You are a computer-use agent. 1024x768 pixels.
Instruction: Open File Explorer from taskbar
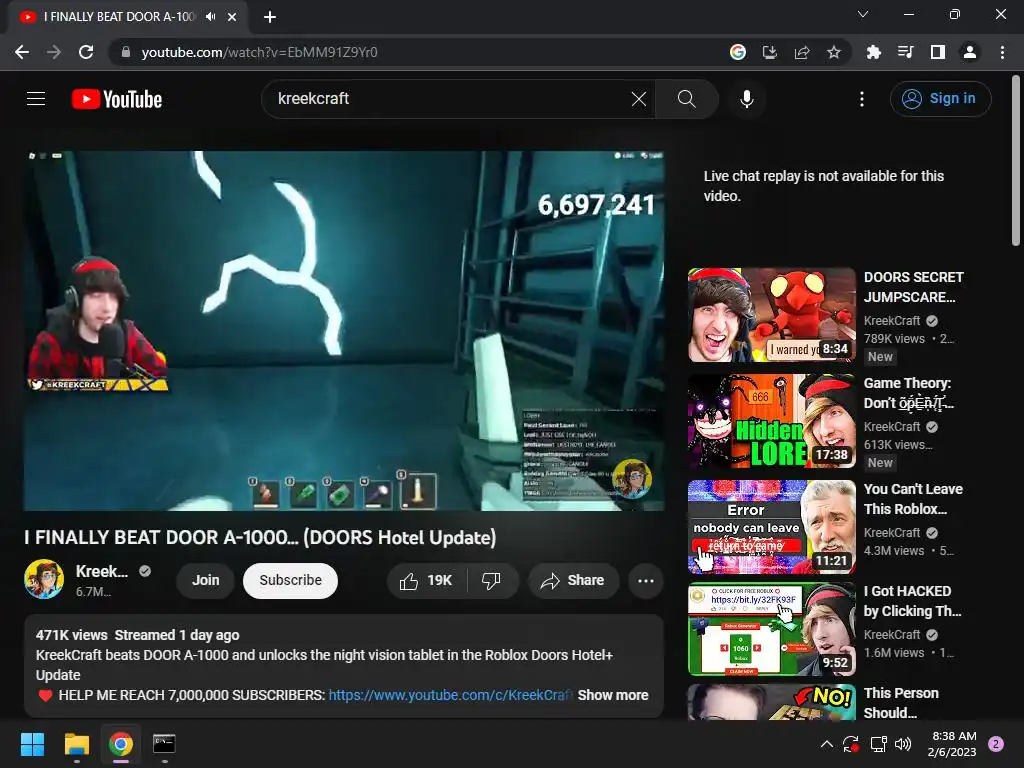[76, 744]
